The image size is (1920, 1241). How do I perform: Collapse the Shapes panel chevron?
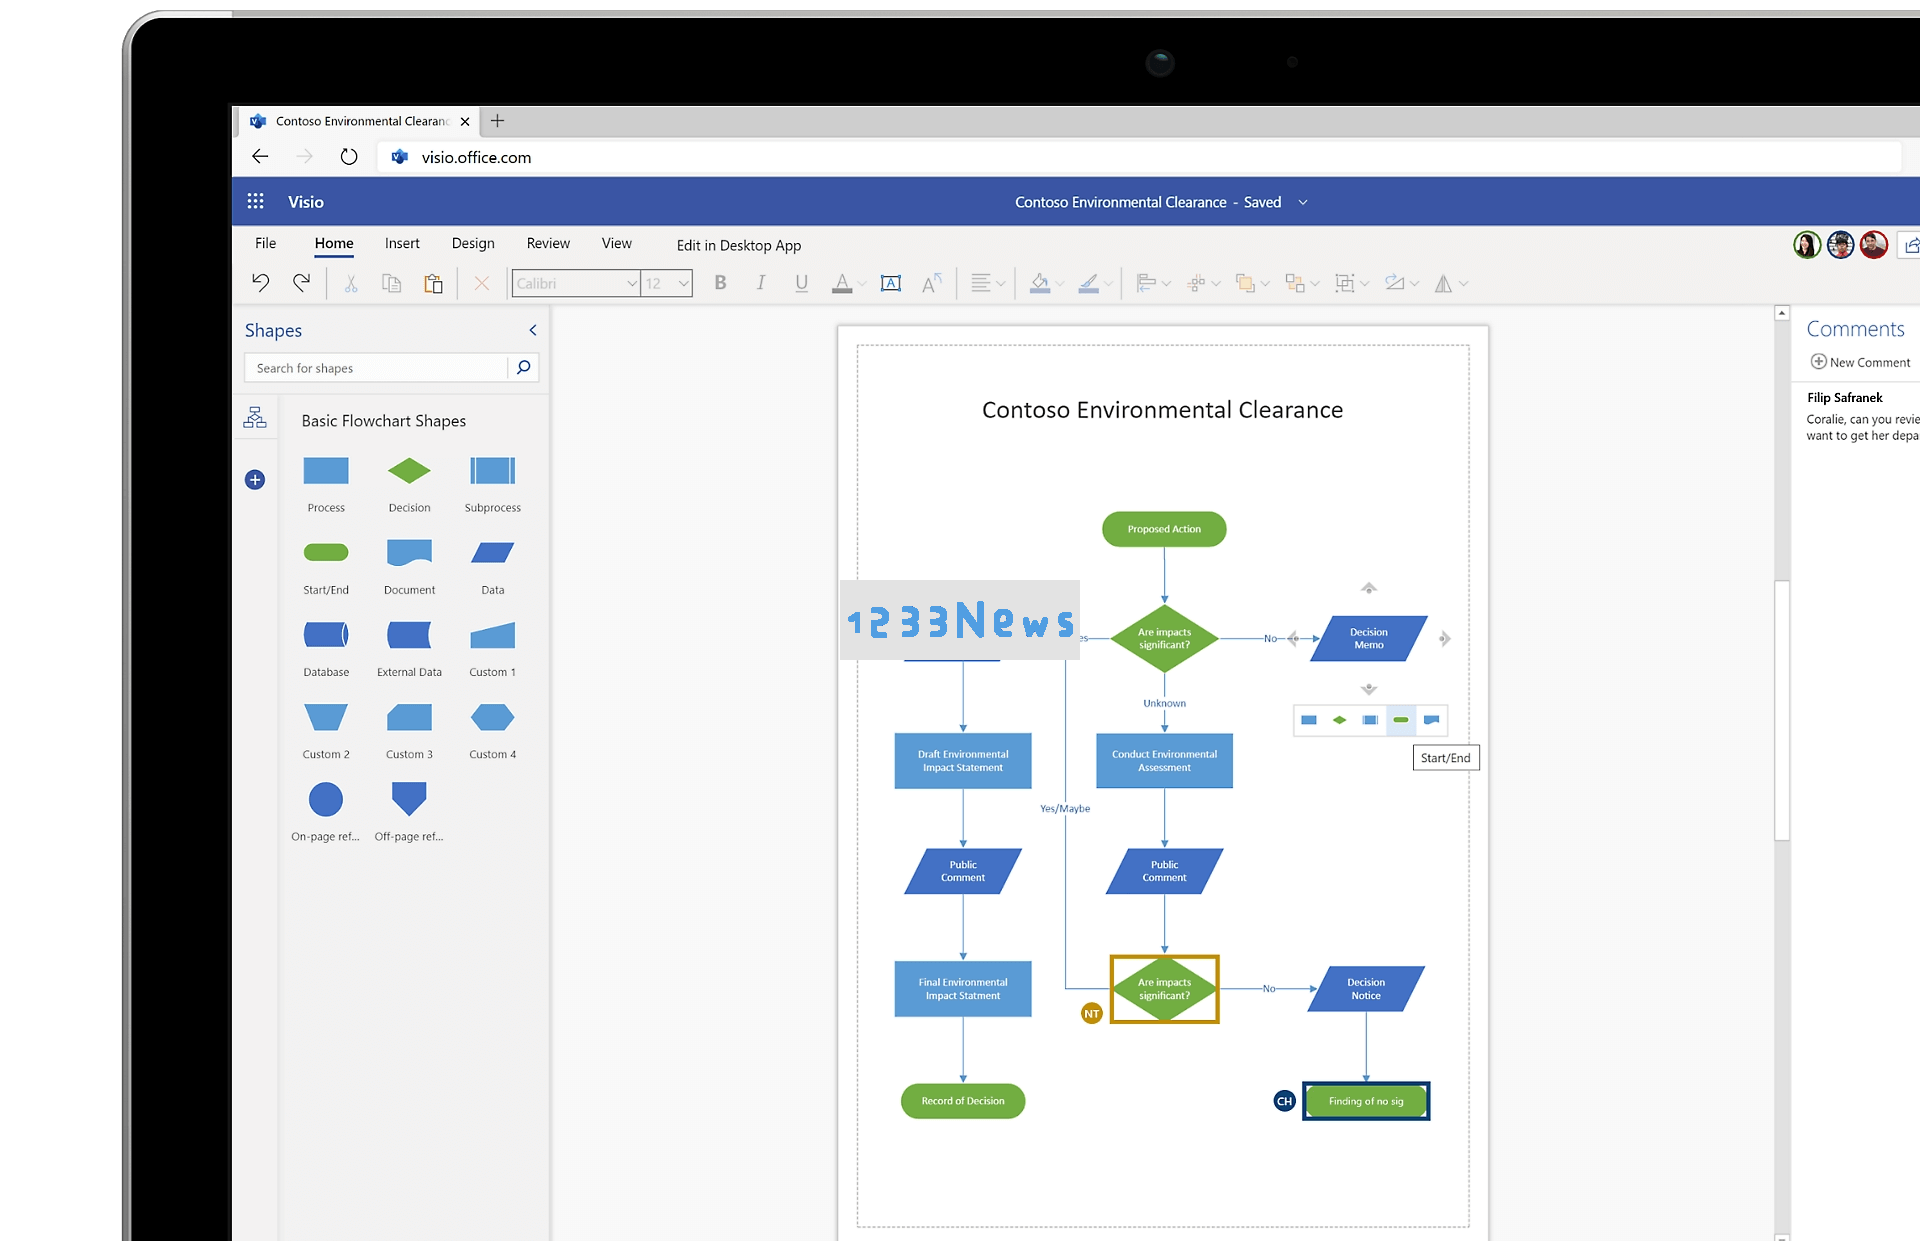pyautogui.click(x=533, y=330)
